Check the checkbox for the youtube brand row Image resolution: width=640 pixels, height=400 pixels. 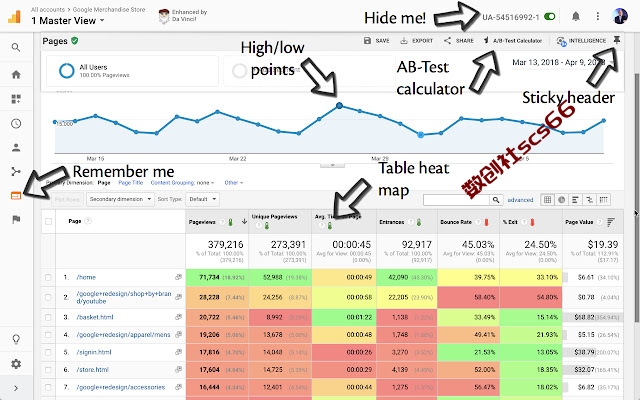click(48, 297)
